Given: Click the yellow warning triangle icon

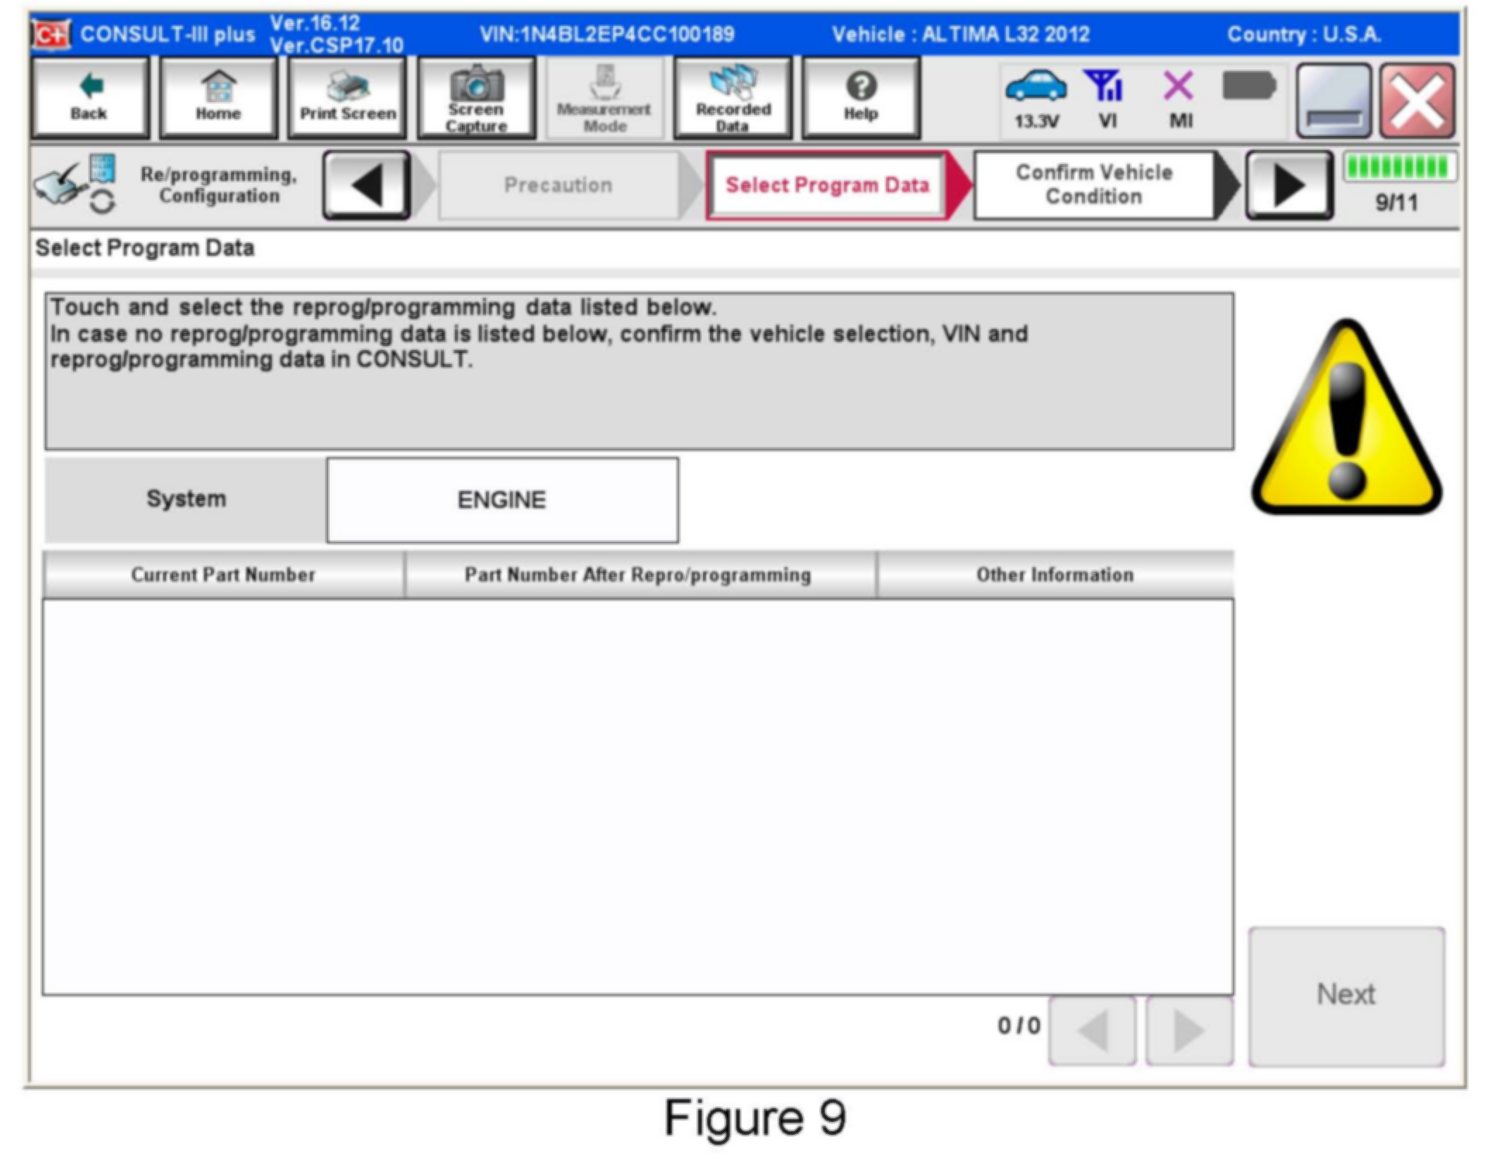Looking at the screenshot, I should pos(1346,422).
